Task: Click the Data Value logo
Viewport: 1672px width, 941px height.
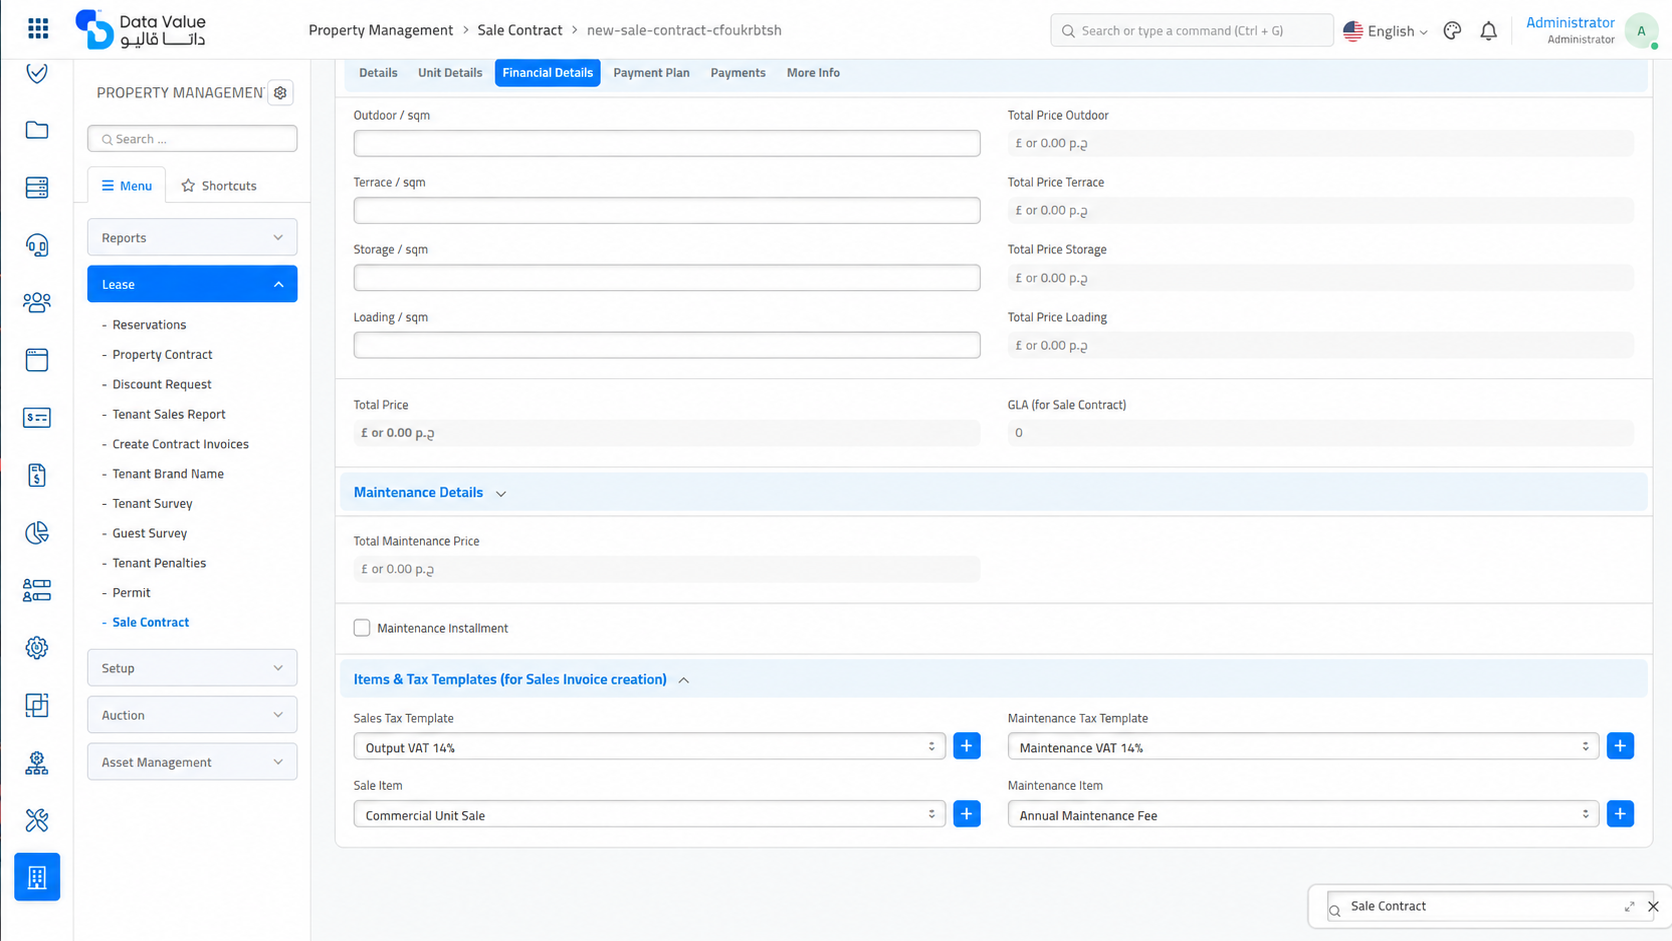Action: (141, 30)
